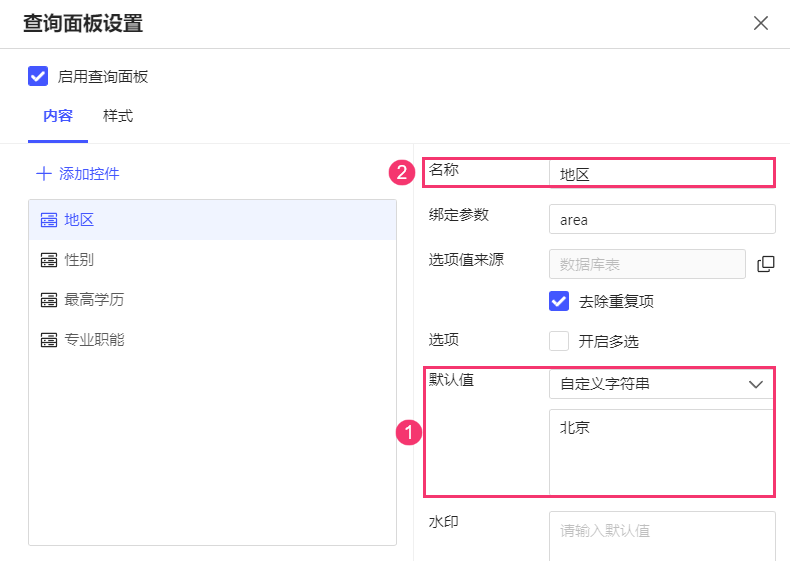
Task: Click the 默认值 dropdown chevron arrow
Action: [755, 384]
